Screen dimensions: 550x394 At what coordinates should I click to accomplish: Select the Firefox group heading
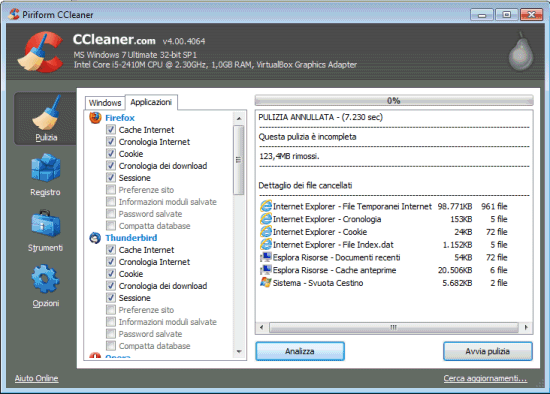120,118
